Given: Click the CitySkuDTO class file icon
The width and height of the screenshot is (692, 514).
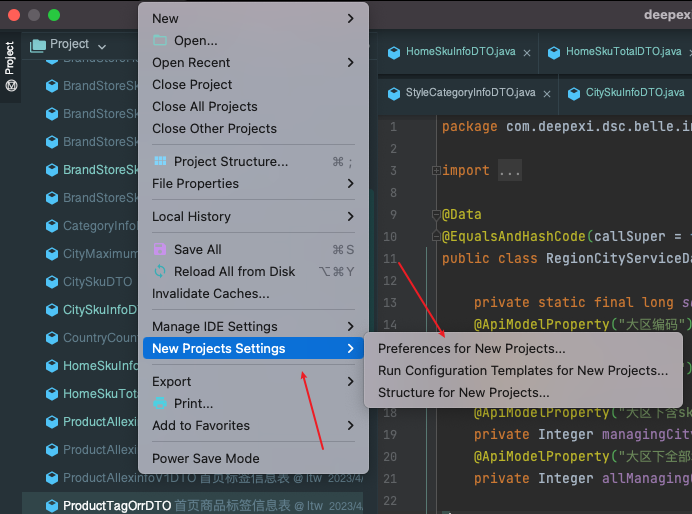Looking at the screenshot, I should (x=52, y=282).
